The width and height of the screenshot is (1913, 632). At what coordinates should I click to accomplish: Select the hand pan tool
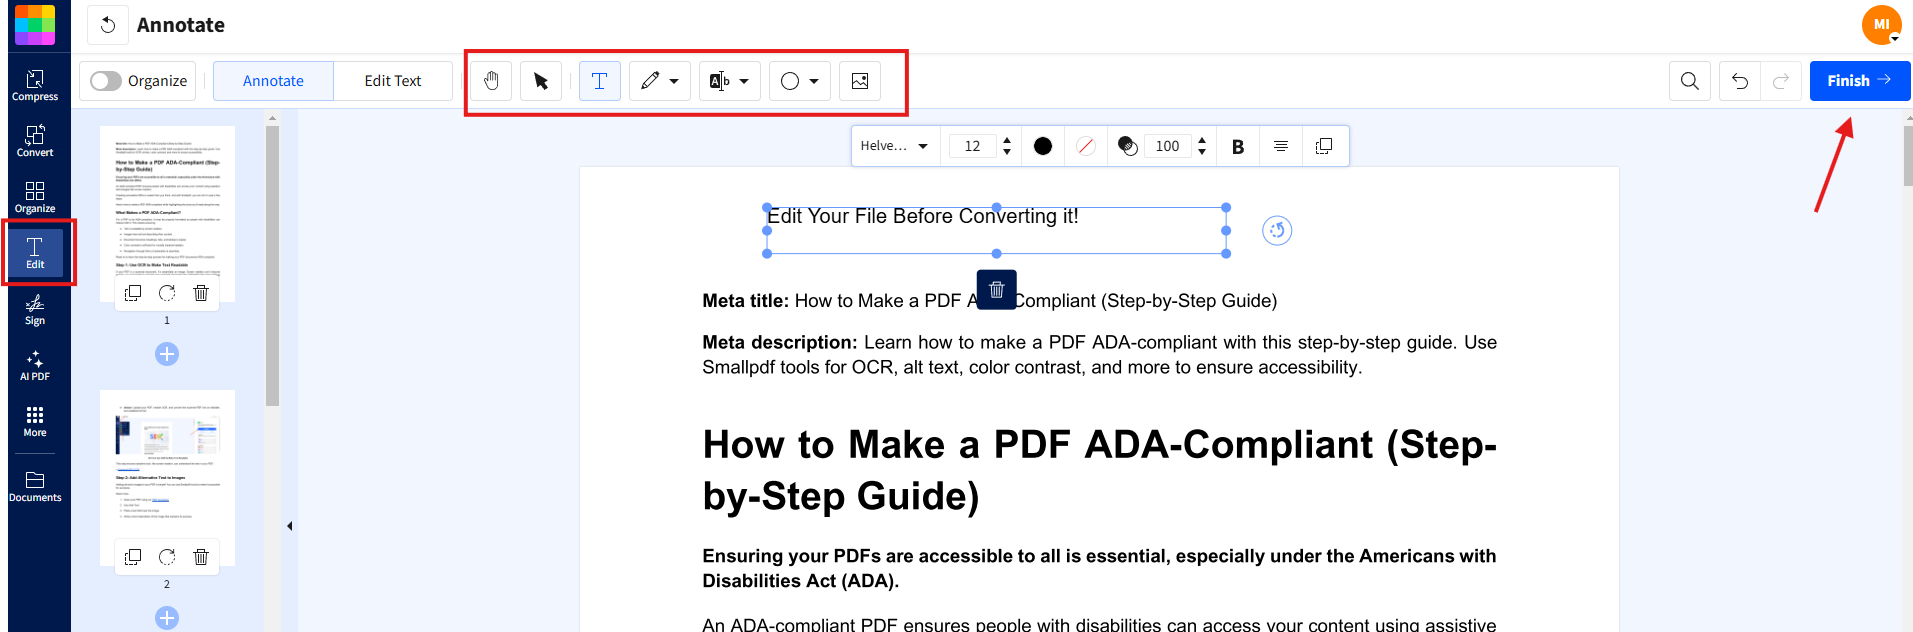[491, 81]
